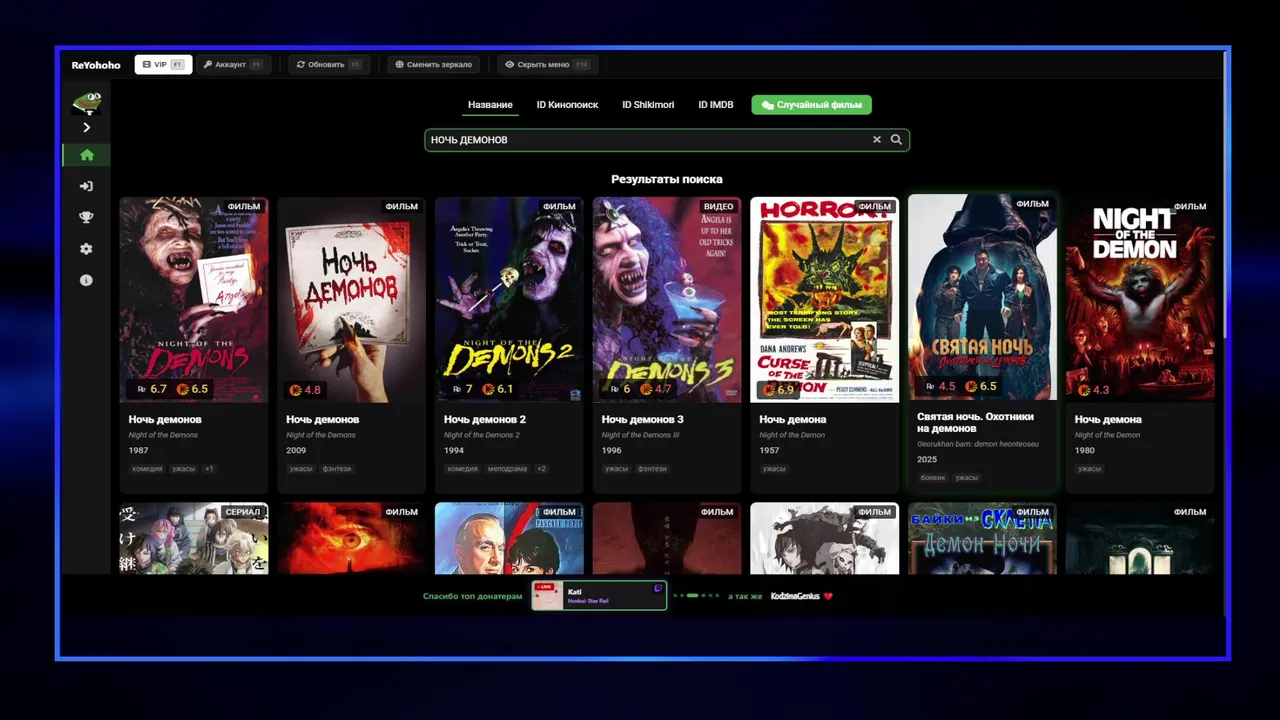Click the sidebar login arrow icon
Screen dimensions: 1280x720
(x=87, y=186)
